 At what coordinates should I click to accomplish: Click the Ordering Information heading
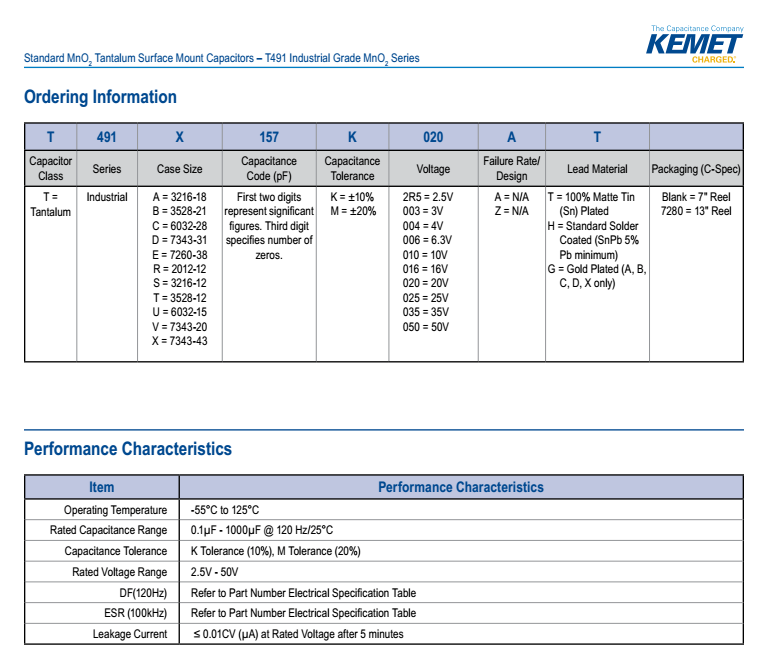pyautogui.click(x=100, y=97)
